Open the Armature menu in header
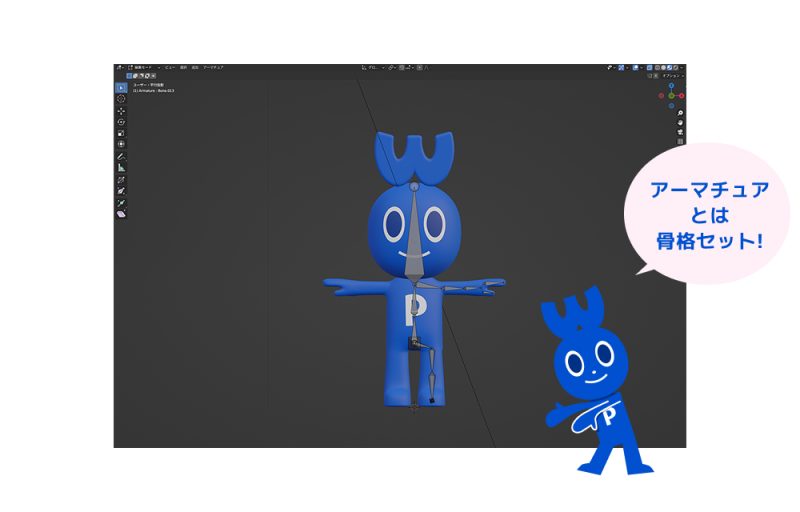 pos(213,67)
